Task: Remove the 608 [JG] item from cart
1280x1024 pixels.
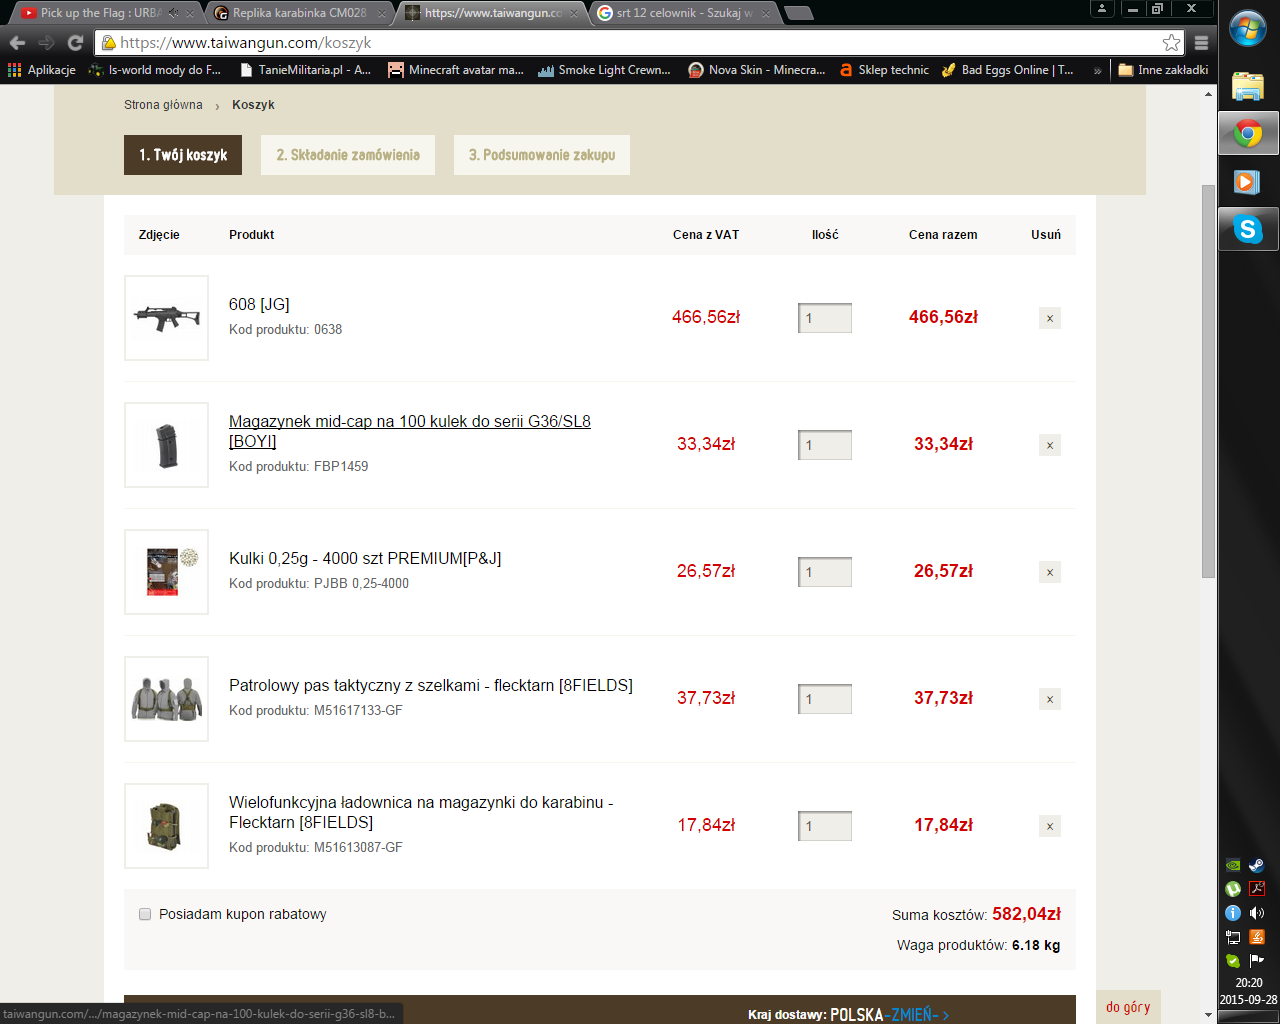Action: (x=1049, y=319)
